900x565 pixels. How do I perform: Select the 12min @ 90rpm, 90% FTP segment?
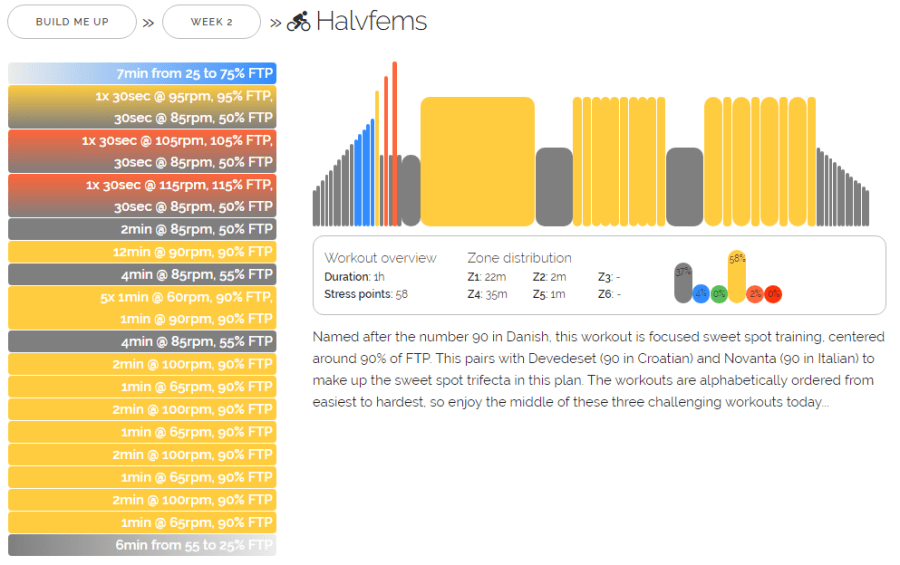142,252
